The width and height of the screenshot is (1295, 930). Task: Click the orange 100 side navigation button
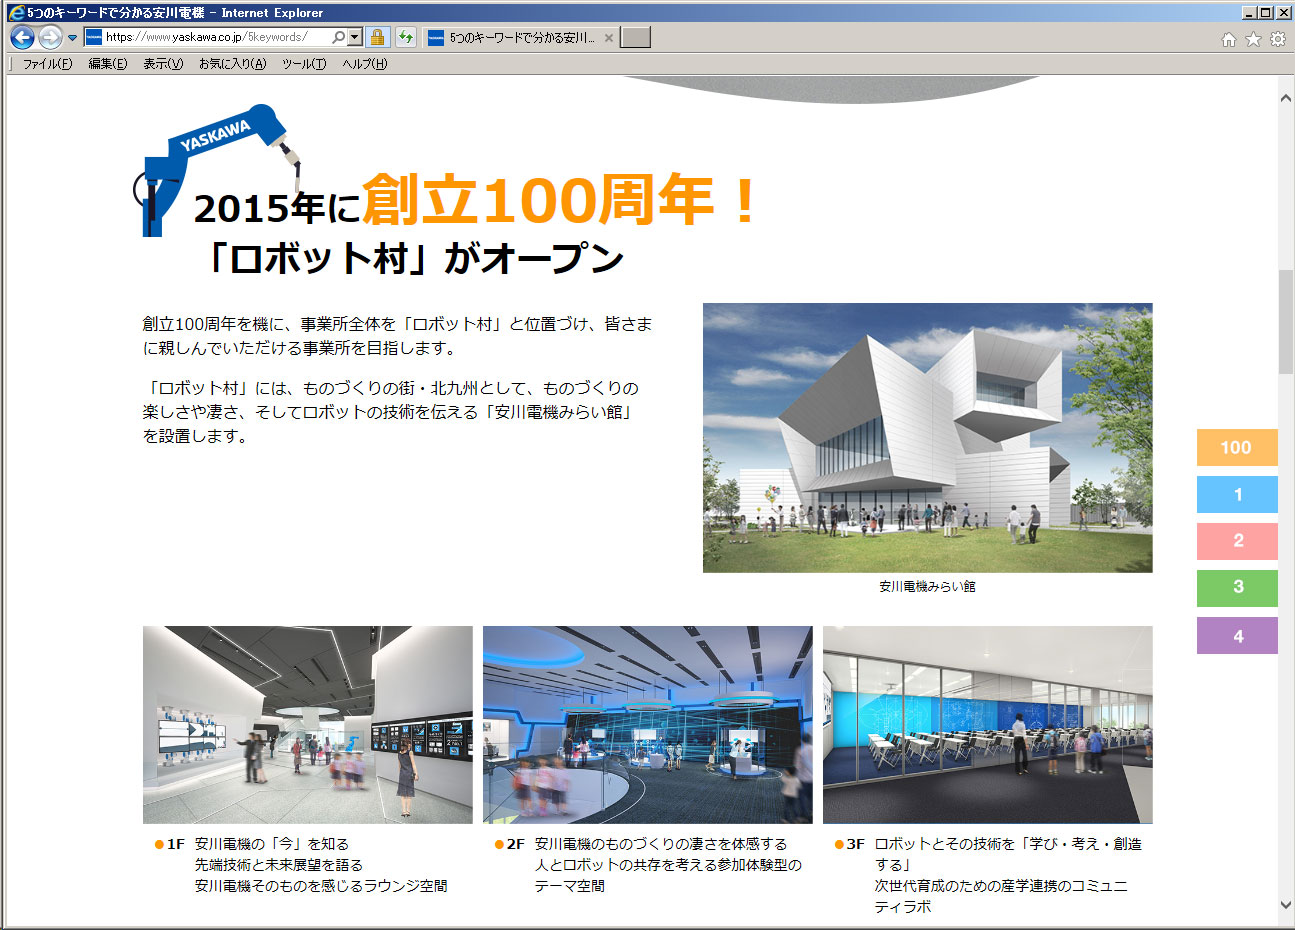(1237, 447)
